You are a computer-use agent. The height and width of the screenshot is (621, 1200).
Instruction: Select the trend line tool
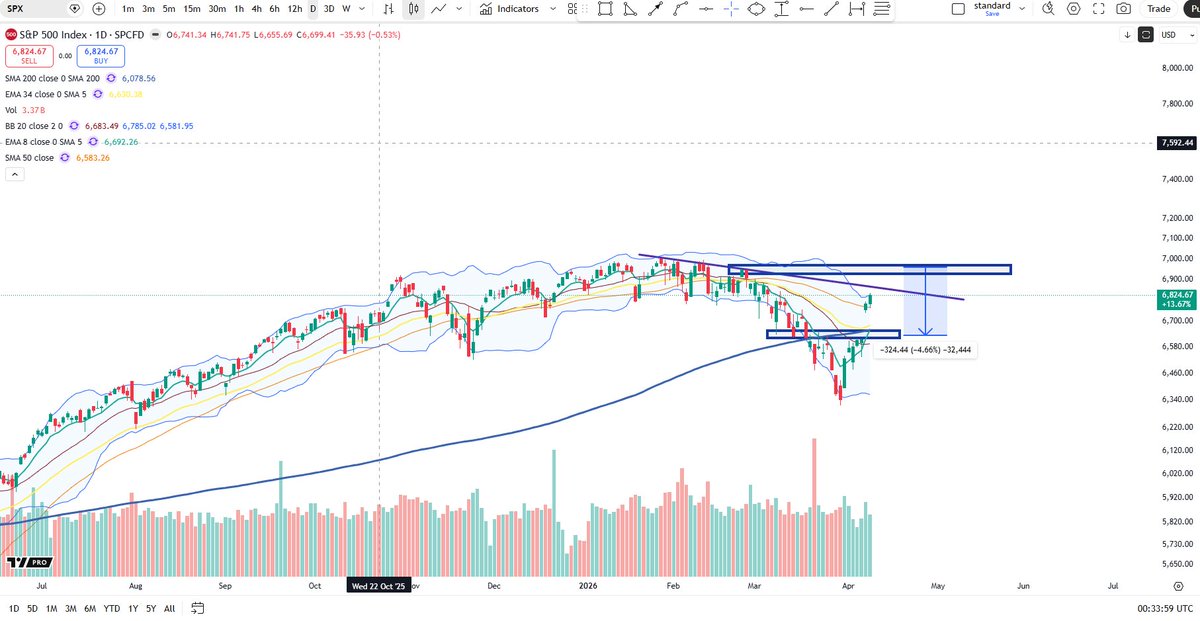pos(831,9)
